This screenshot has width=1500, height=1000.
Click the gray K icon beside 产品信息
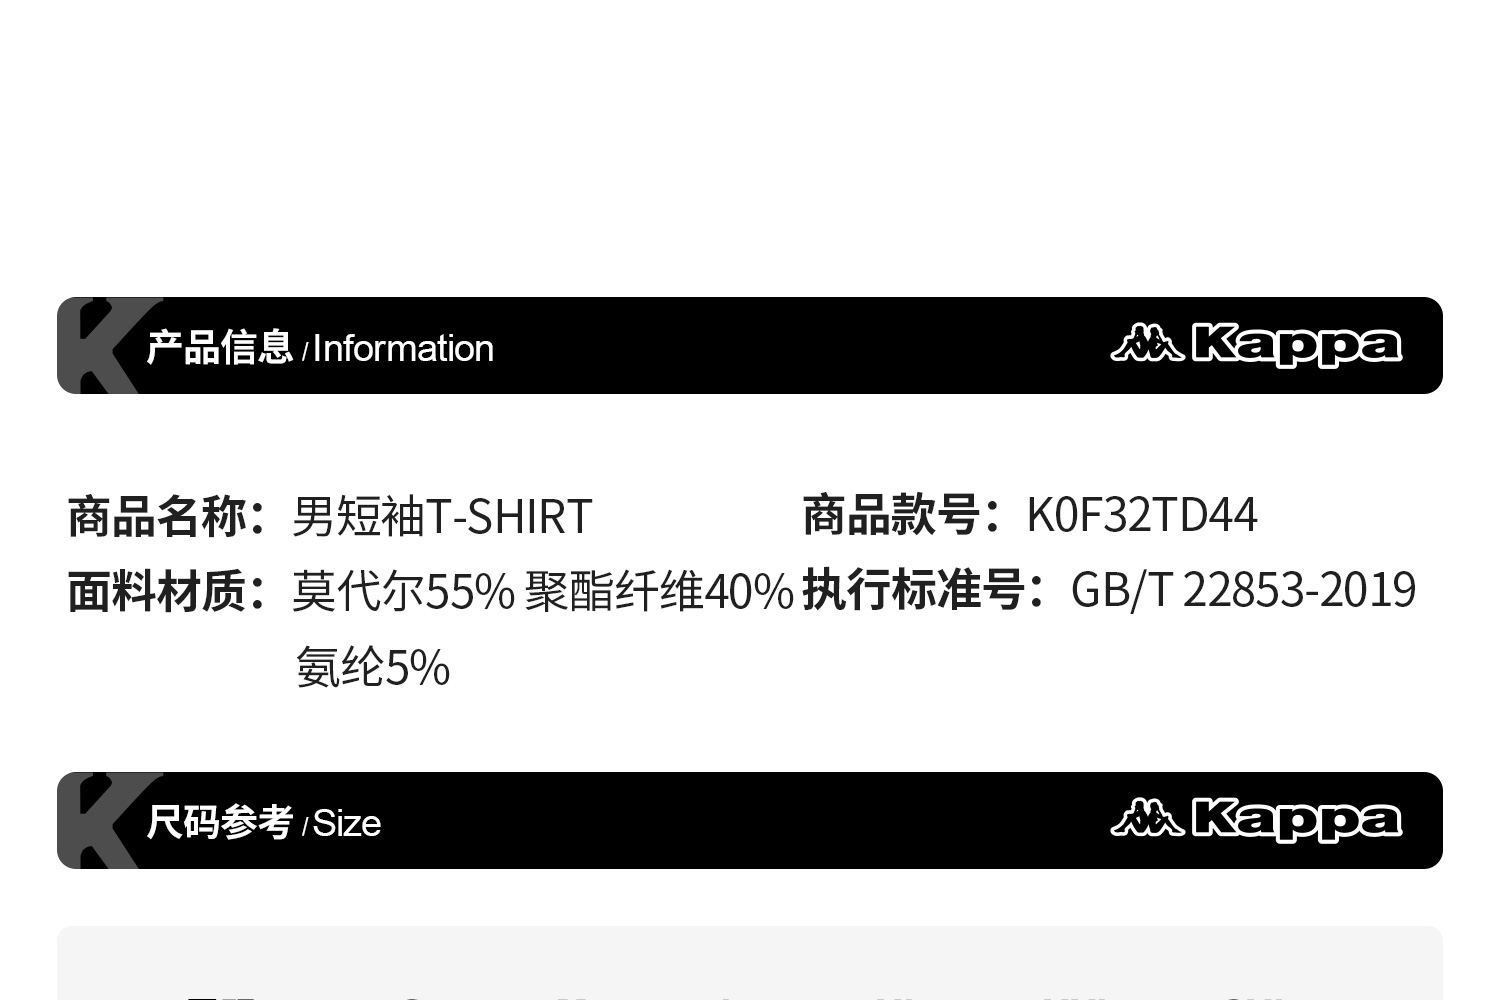[x=98, y=346]
